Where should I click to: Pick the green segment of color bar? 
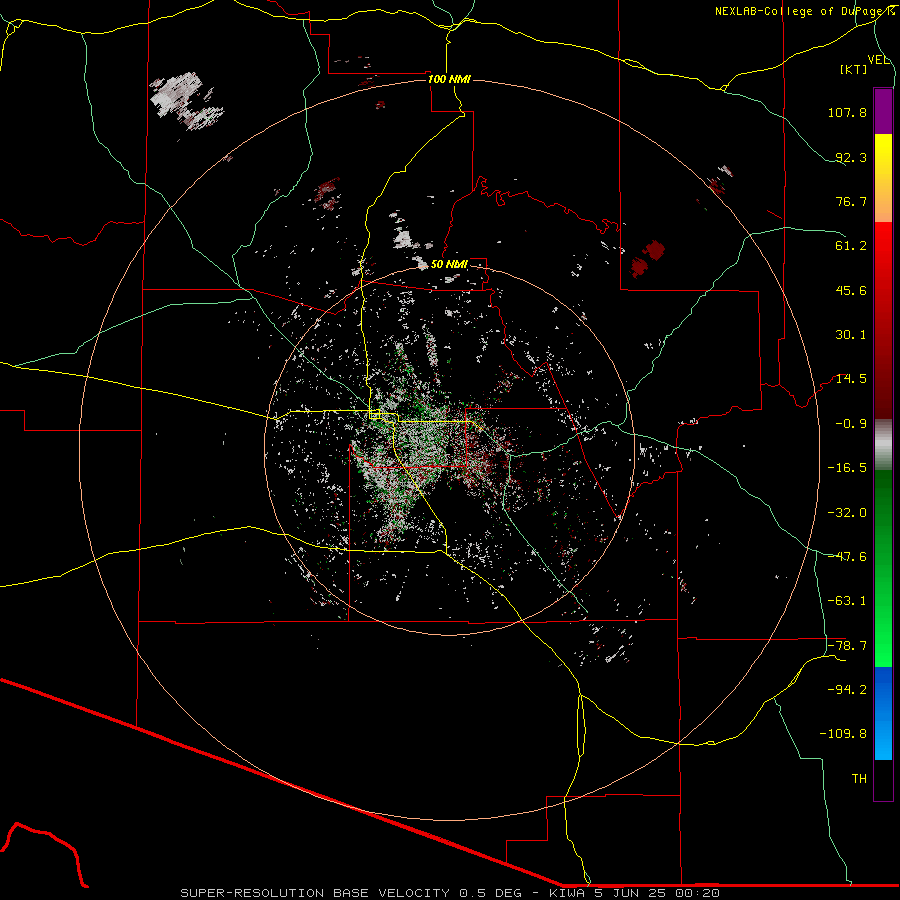(x=883, y=568)
